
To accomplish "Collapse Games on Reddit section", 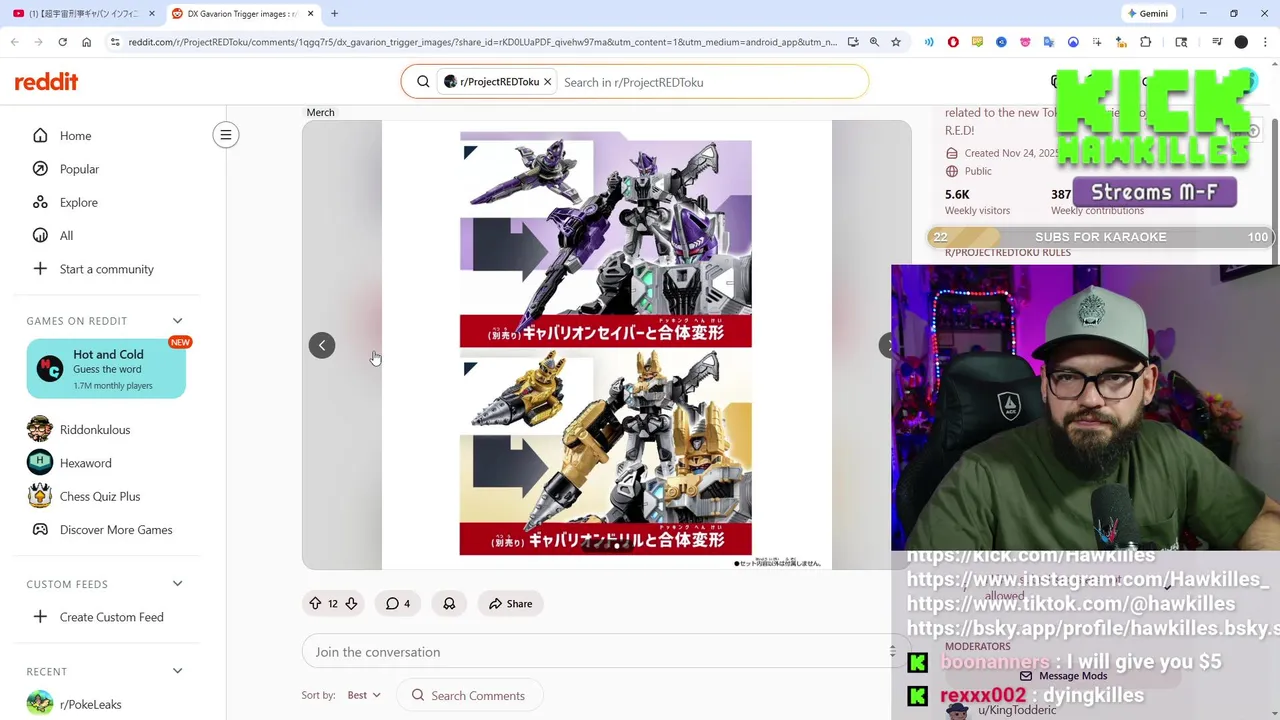I will point(177,321).
